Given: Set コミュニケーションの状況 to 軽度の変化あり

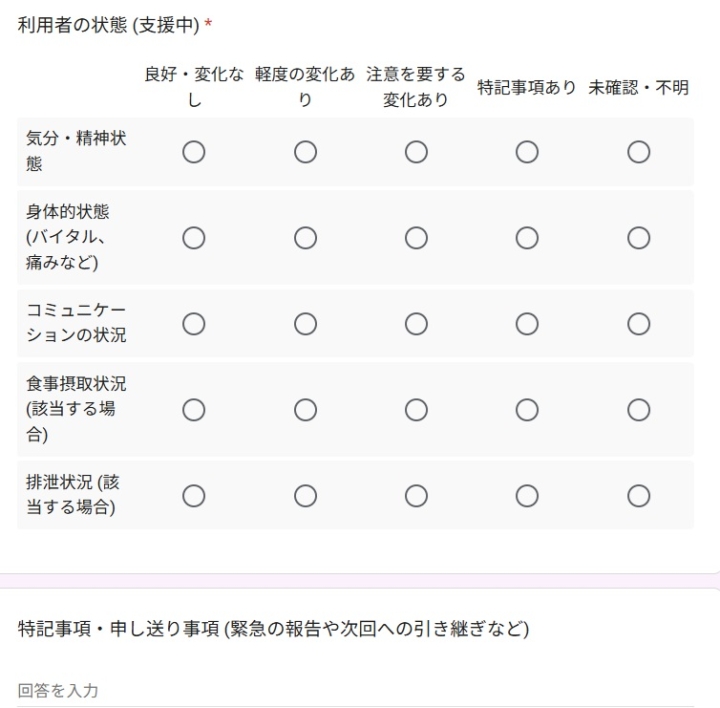Looking at the screenshot, I should click(305, 324).
